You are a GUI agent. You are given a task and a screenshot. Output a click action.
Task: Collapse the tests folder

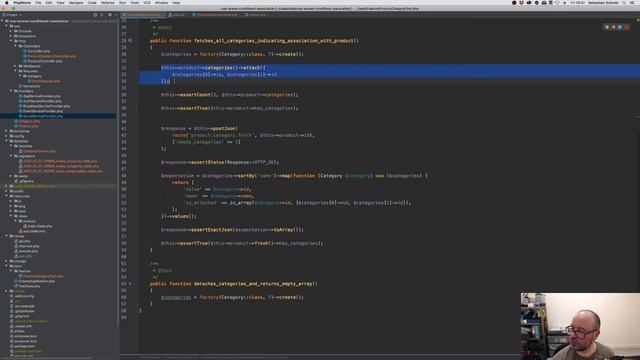click(7, 266)
